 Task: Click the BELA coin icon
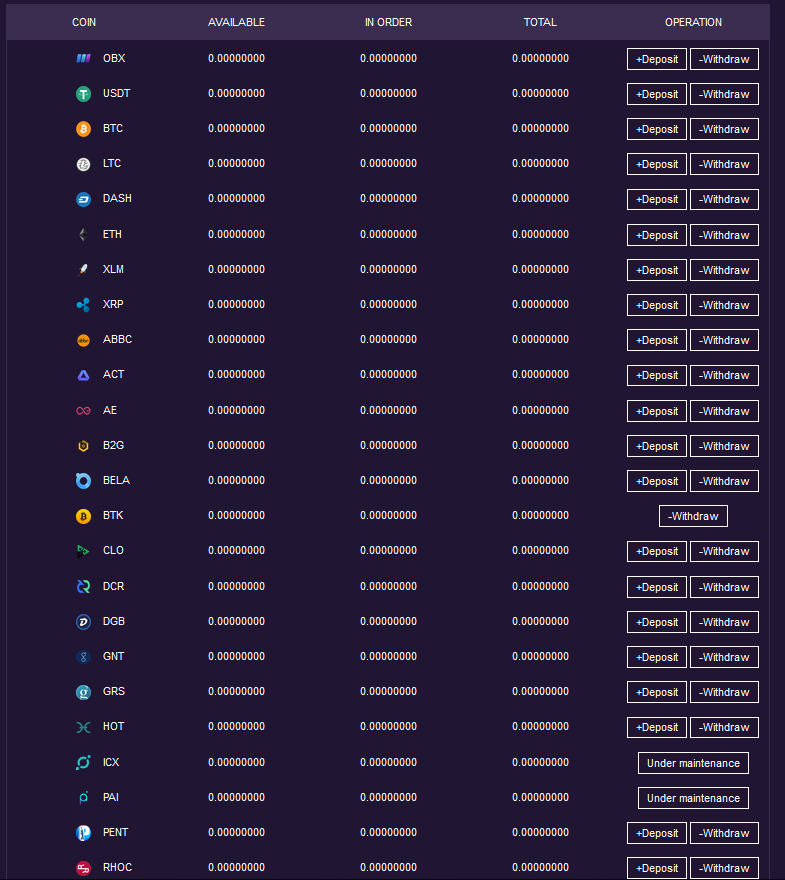pos(84,480)
